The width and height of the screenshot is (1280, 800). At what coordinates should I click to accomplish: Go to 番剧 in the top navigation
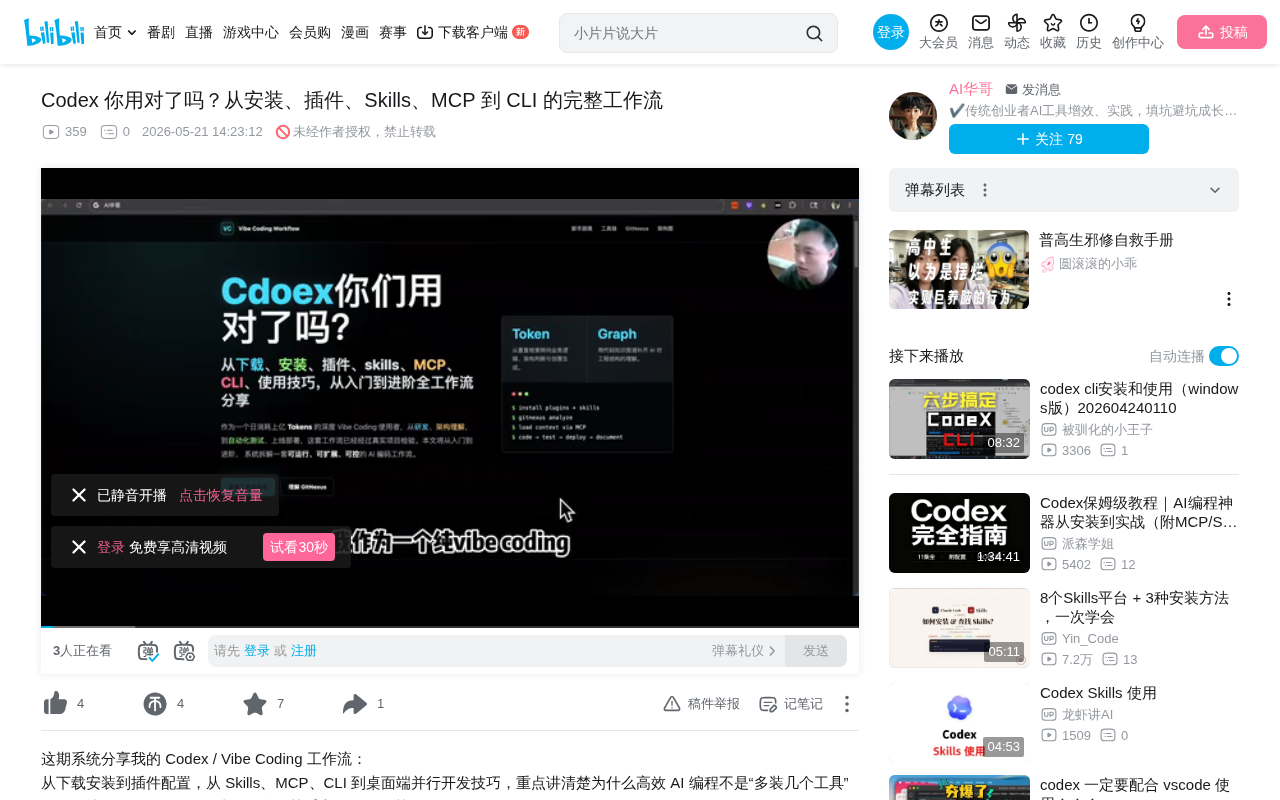[x=161, y=32]
